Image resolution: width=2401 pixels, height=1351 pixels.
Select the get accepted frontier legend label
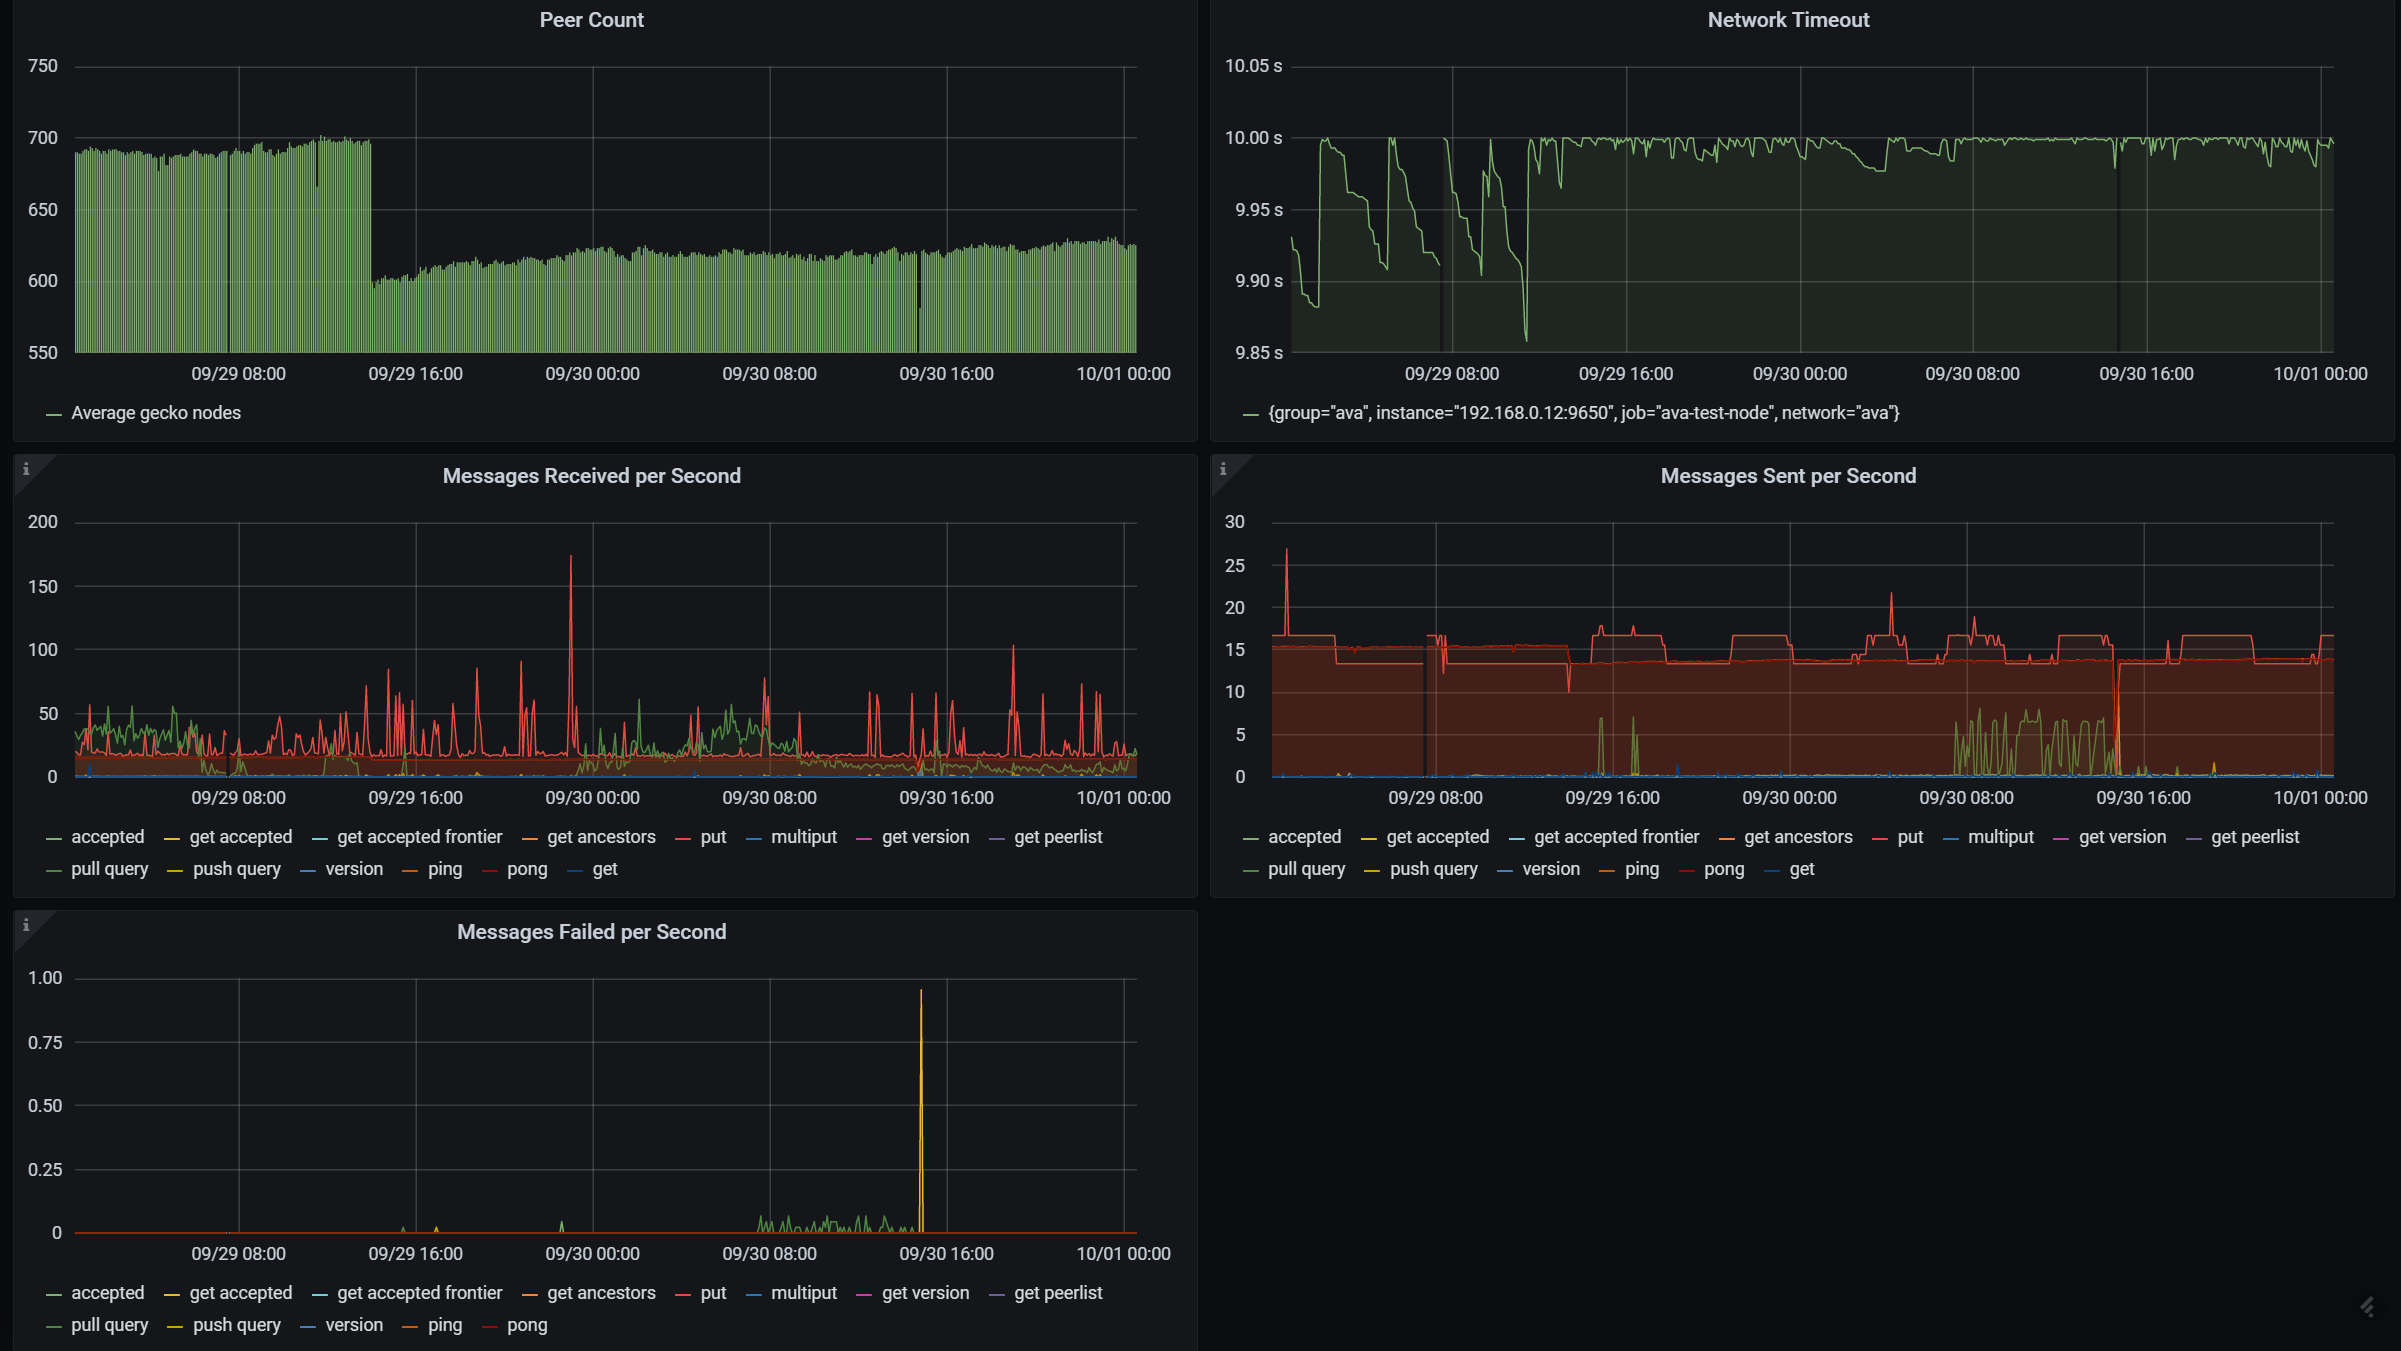click(420, 837)
